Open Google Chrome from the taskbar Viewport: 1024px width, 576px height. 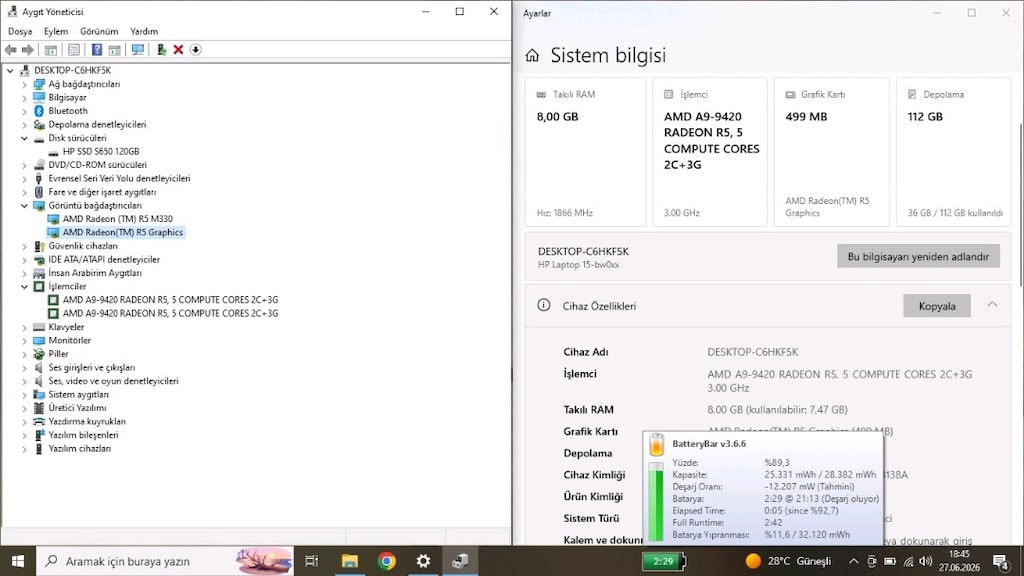[387, 561]
